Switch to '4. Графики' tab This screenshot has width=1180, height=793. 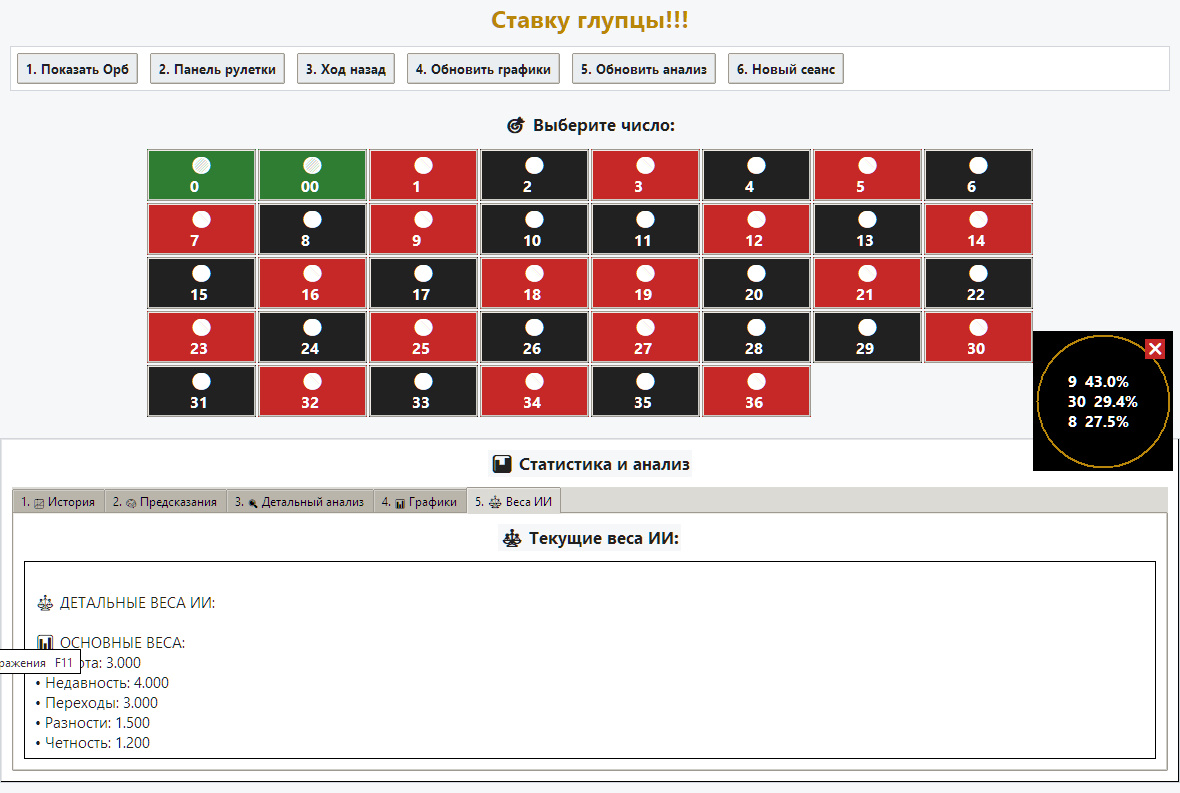point(419,502)
